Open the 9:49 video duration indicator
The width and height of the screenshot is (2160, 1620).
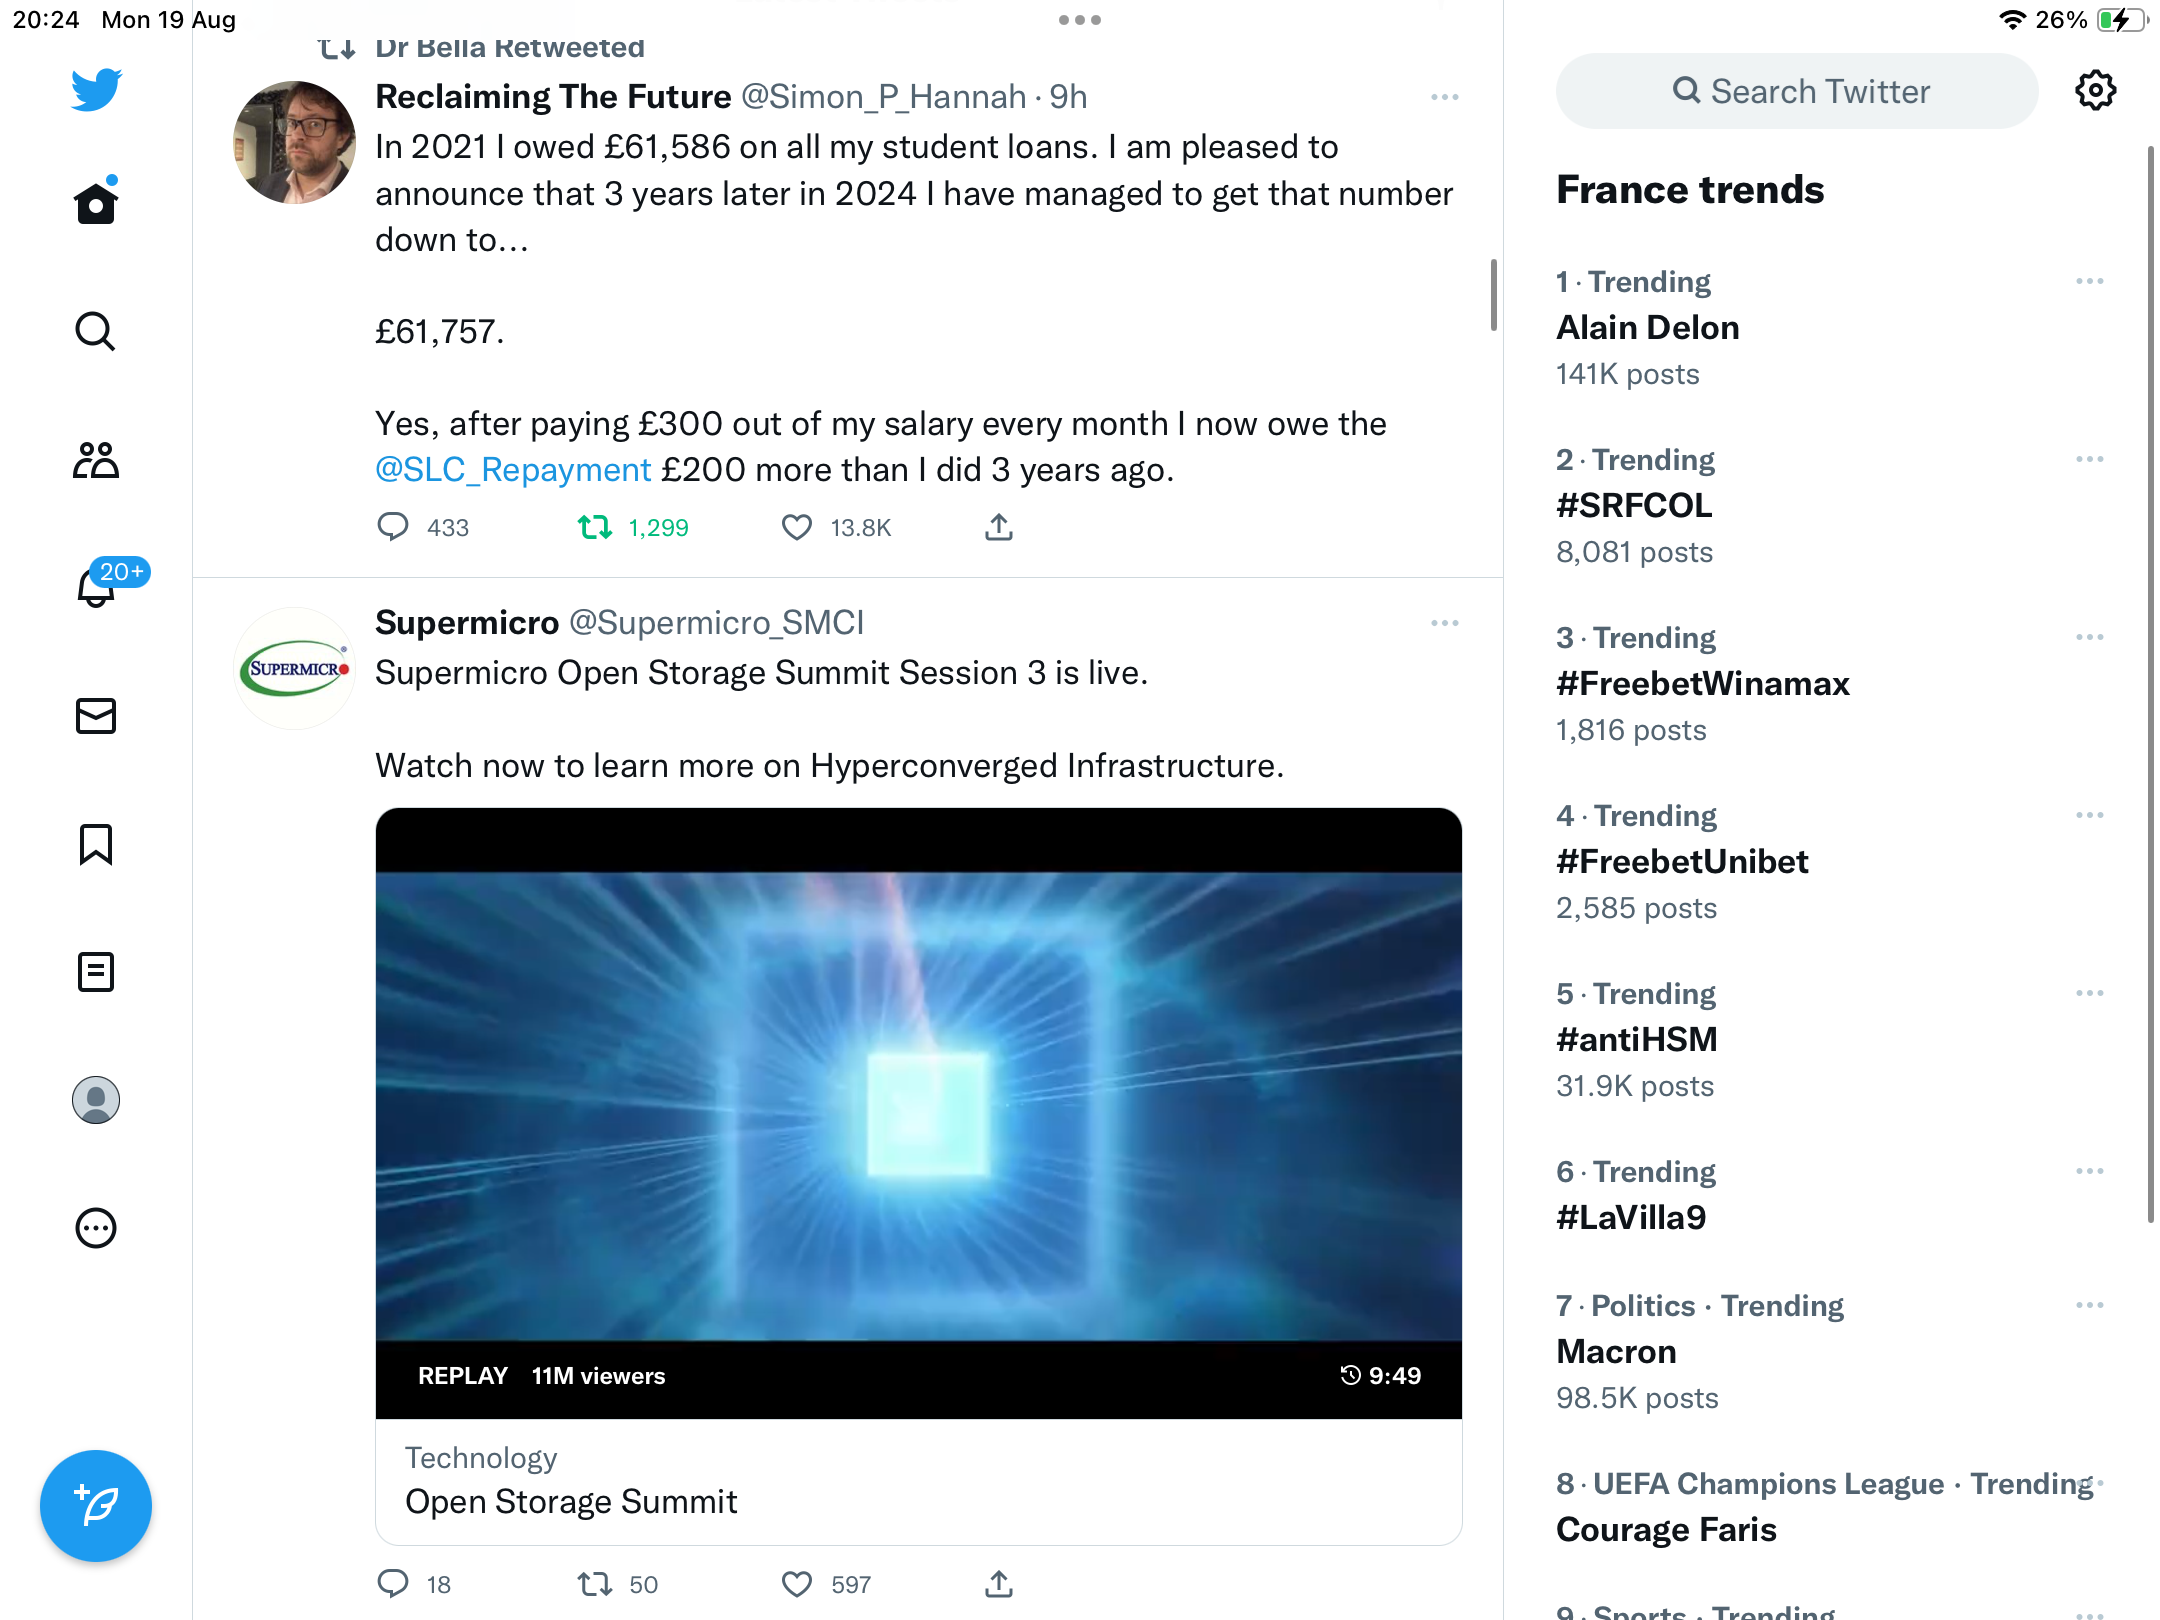click(x=1380, y=1376)
